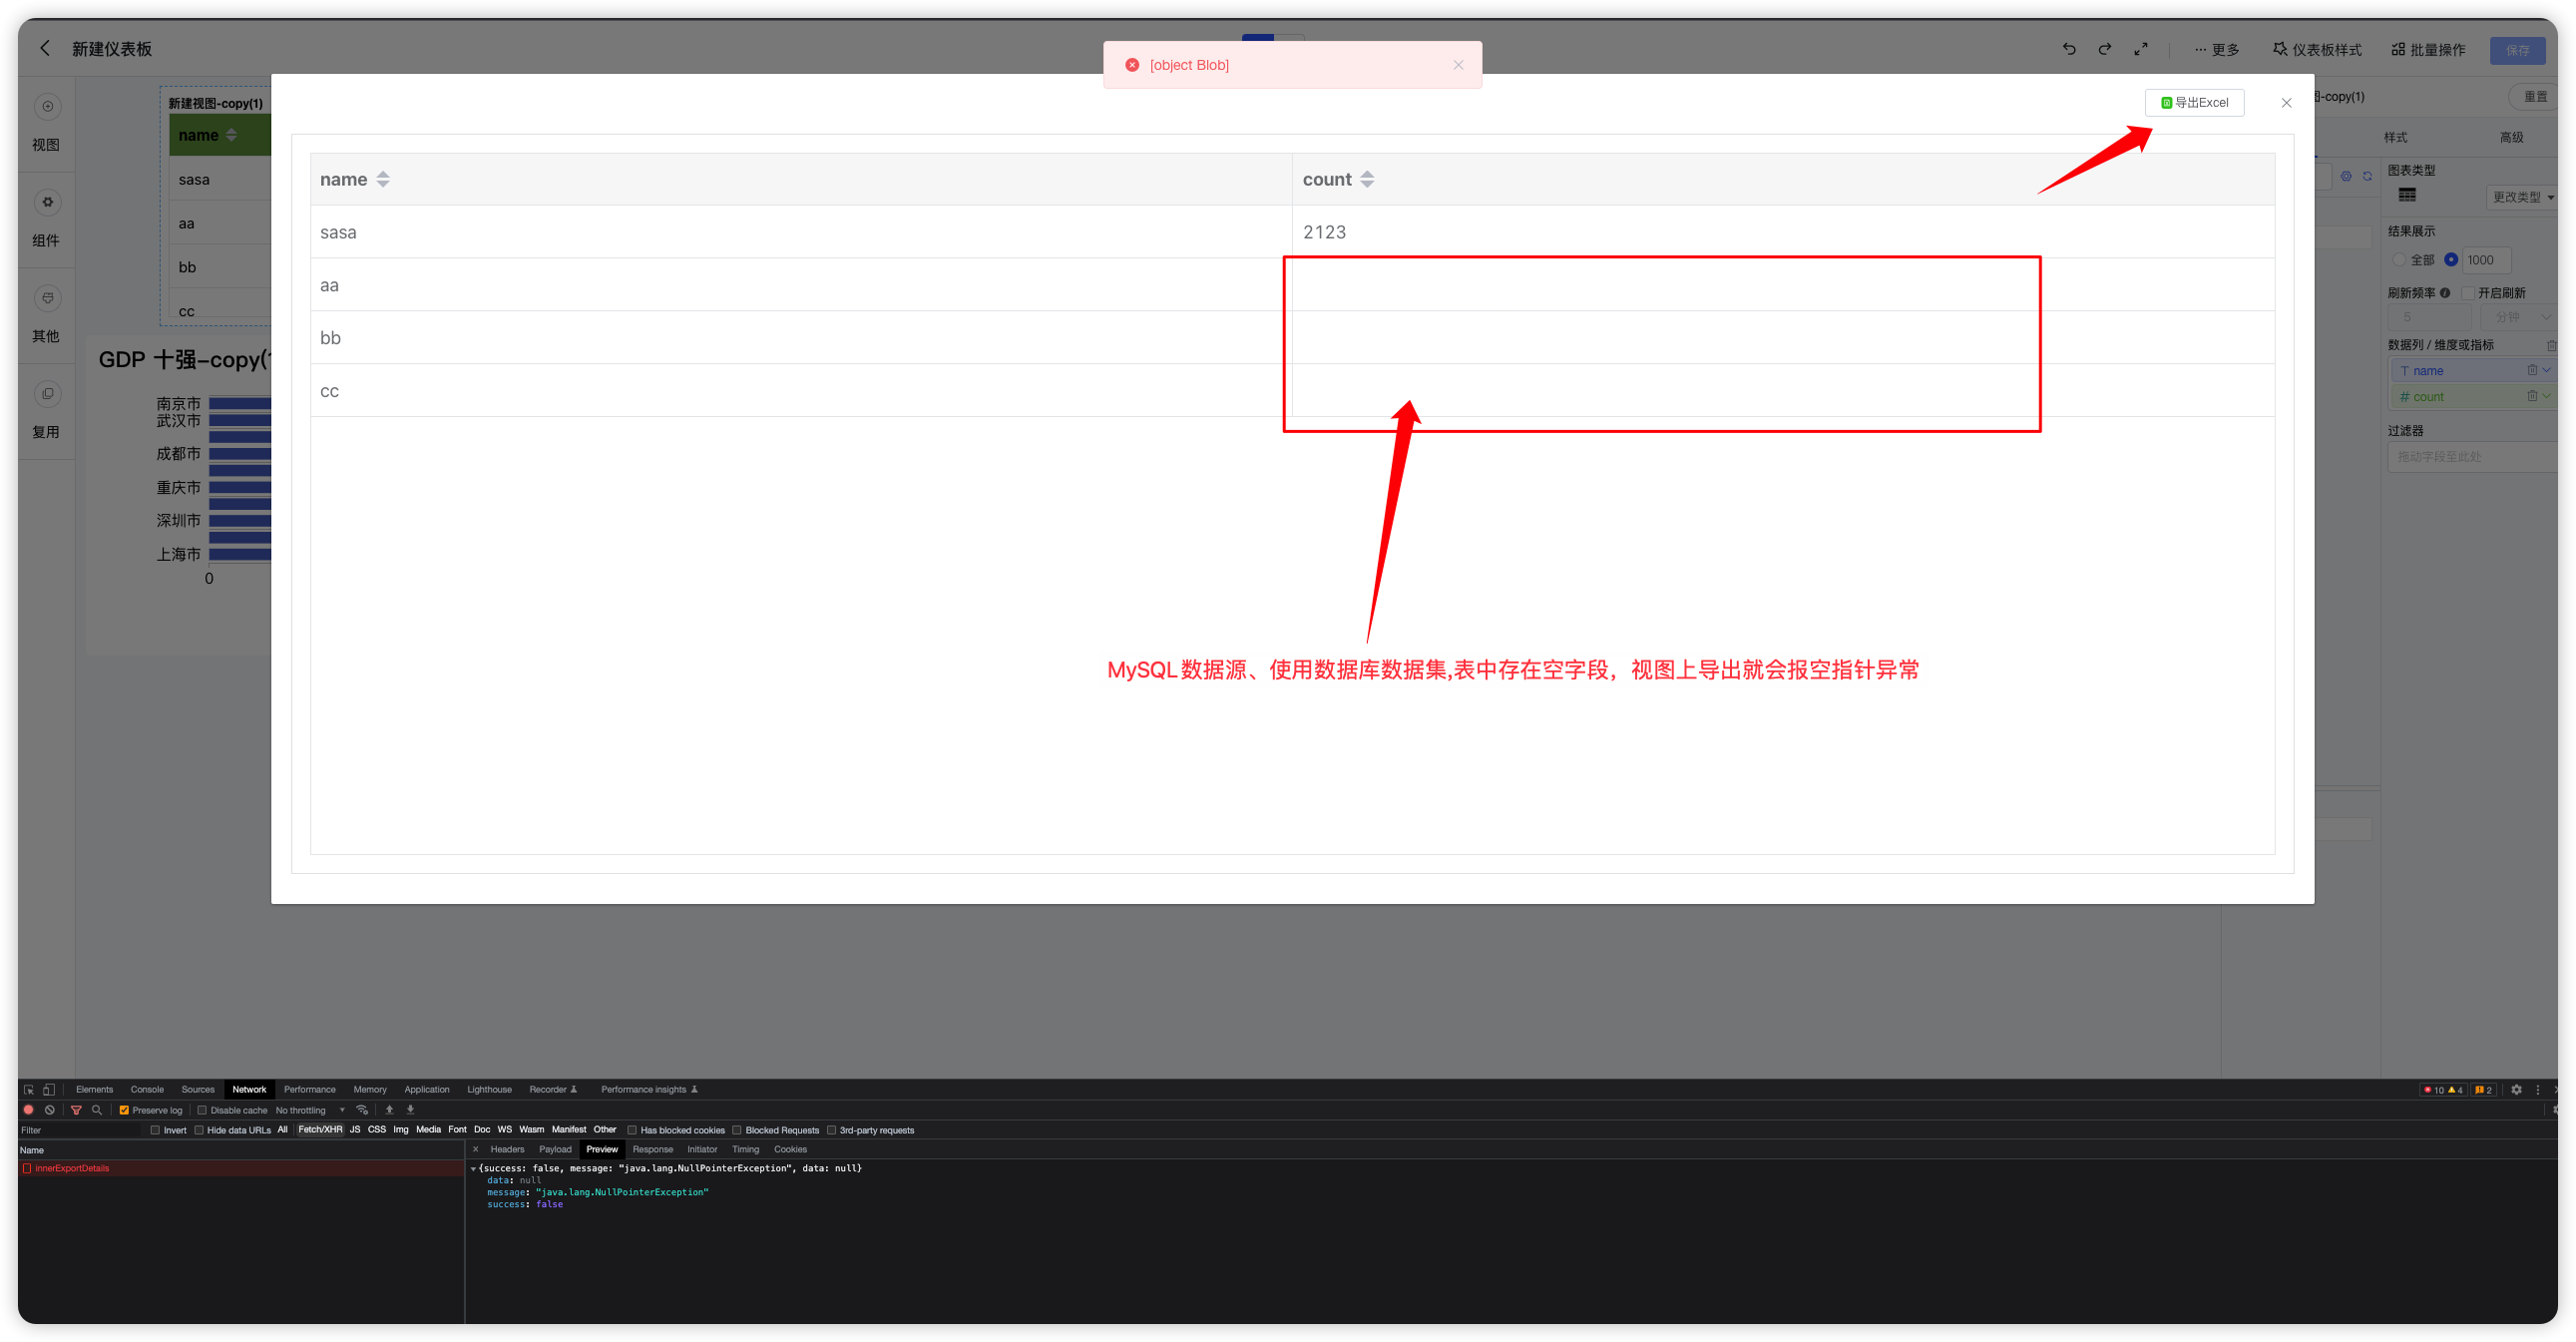Open the Preview tab in DevTools
Screen dimensions: 2576x1342
[x=602, y=1149]
